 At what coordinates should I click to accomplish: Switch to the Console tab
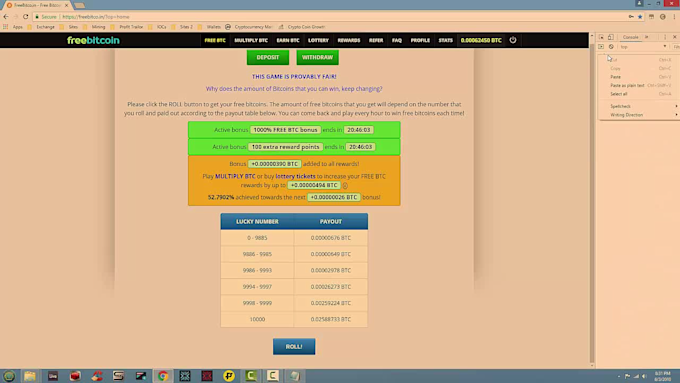point(631,37)
